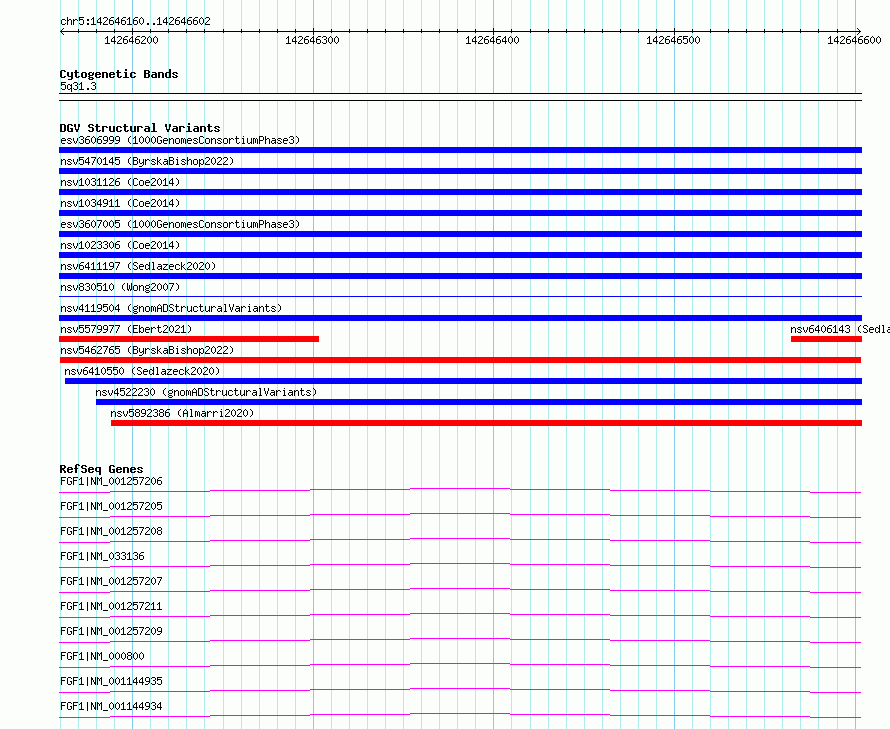Image resolution: width=890 pixels, height=729 pixels.
Task: Click the FGF1|NM_033136 transcript label
Action: 102,556
